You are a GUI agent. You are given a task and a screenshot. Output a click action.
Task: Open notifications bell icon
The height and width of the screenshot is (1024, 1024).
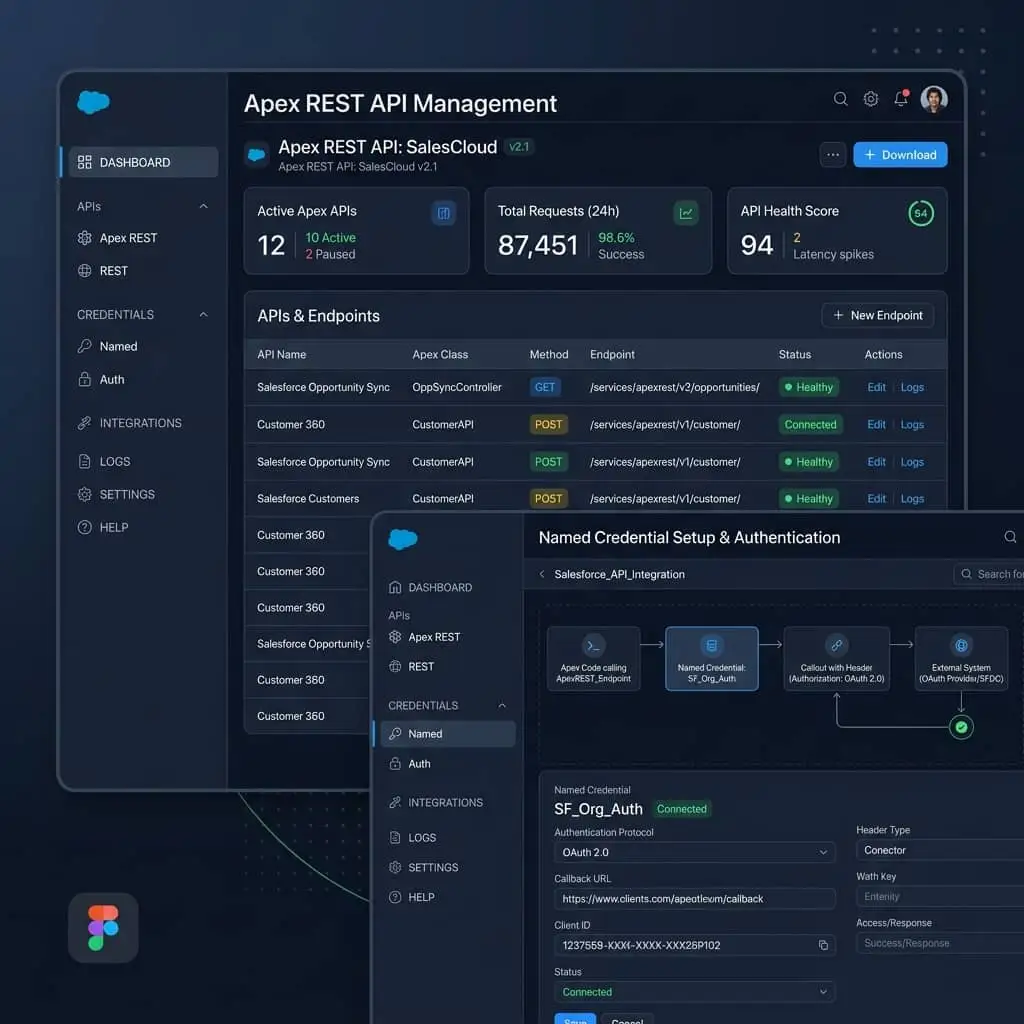(901, 98)
